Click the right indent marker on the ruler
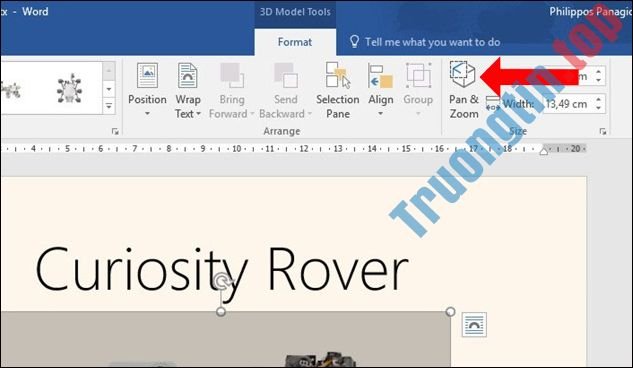Viewport: 633px width, 368px height. [544, 151]
